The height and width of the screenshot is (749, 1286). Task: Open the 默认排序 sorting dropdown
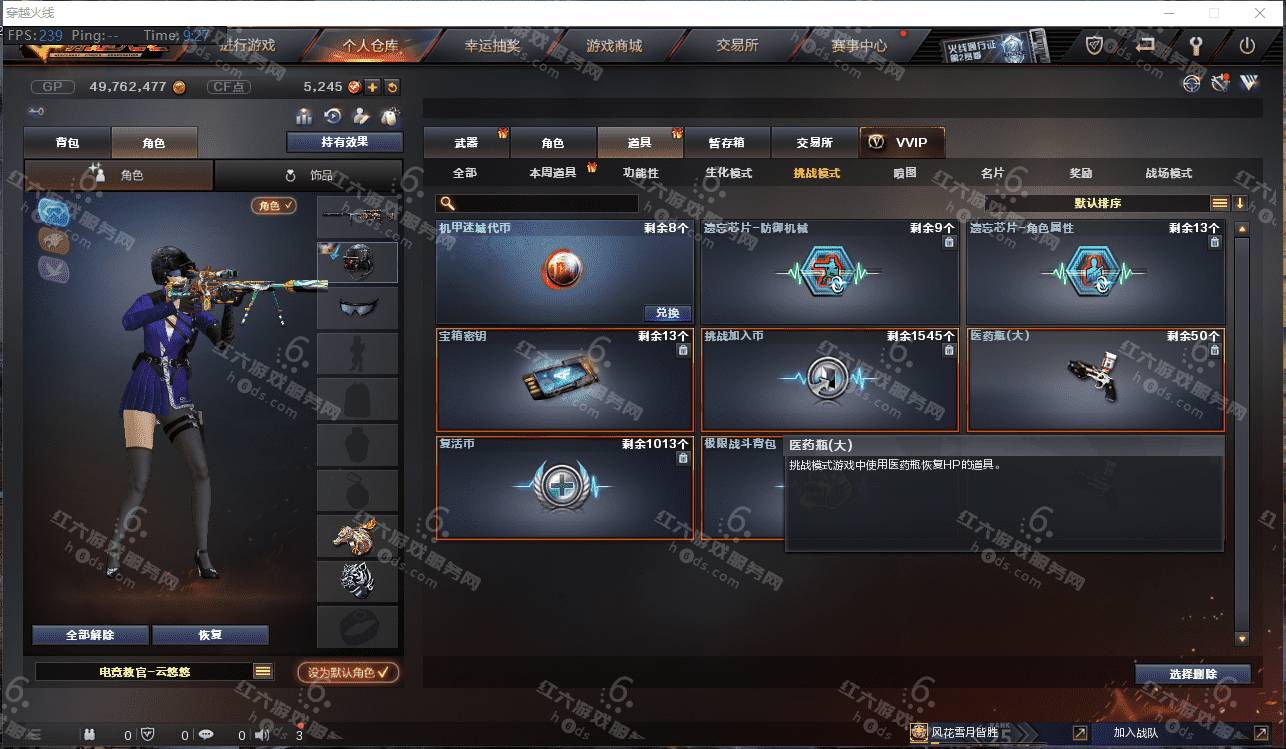[1097, 203]
